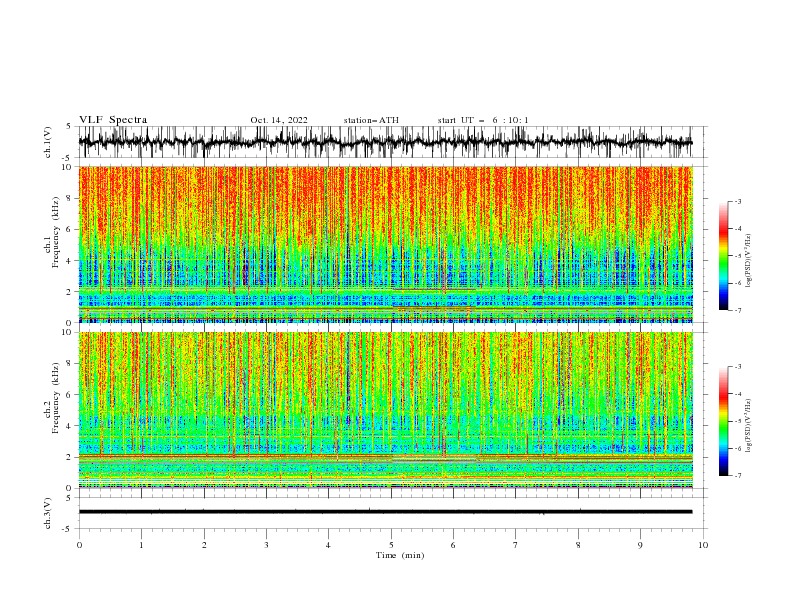The width and height of the screenshot is (792, 612).
Task: Click time axis tick label '2'
Action: click(x=204, y=545)
